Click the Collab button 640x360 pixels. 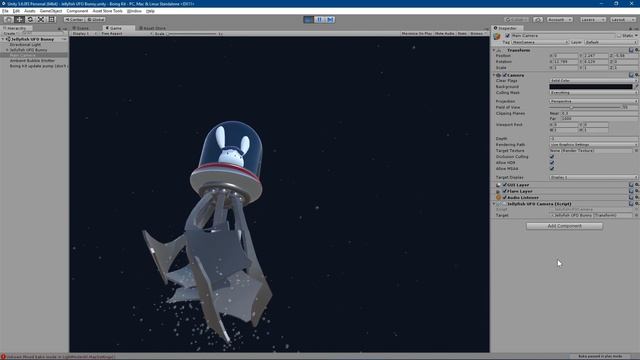click(x=517, y=19)
